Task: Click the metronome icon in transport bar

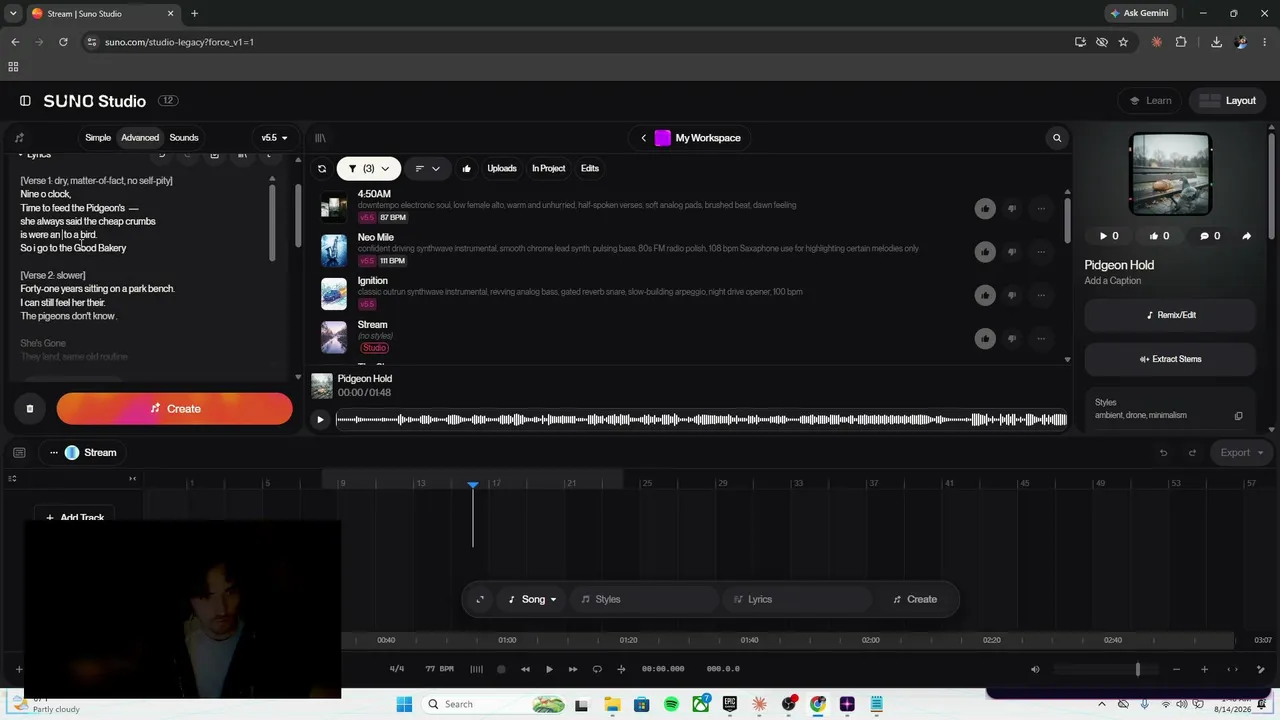Action: pyautogui.click(x=476, y=669)
